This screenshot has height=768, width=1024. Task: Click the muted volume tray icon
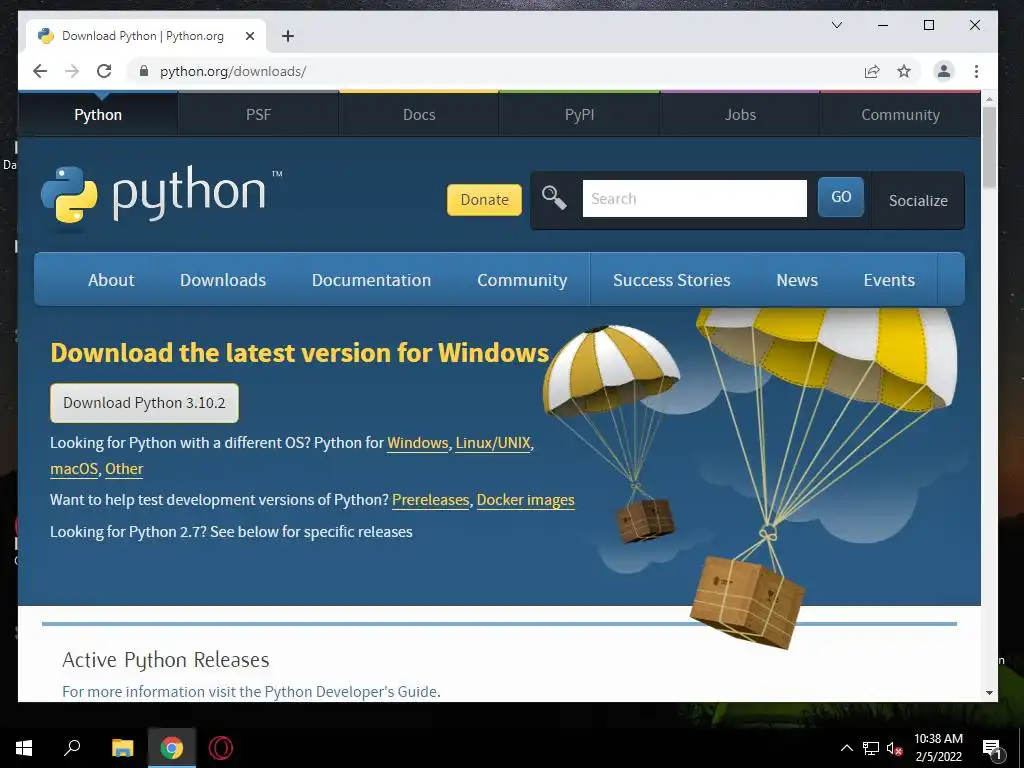[x=894, y=748]
